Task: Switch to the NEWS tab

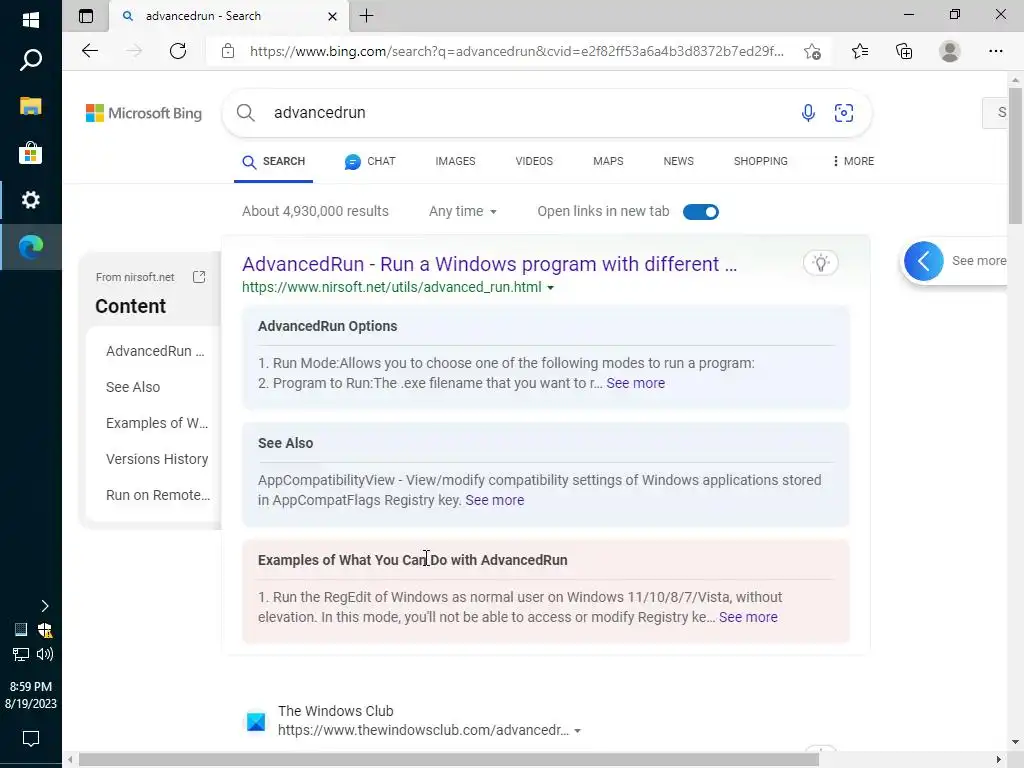Action: (679, 161)
